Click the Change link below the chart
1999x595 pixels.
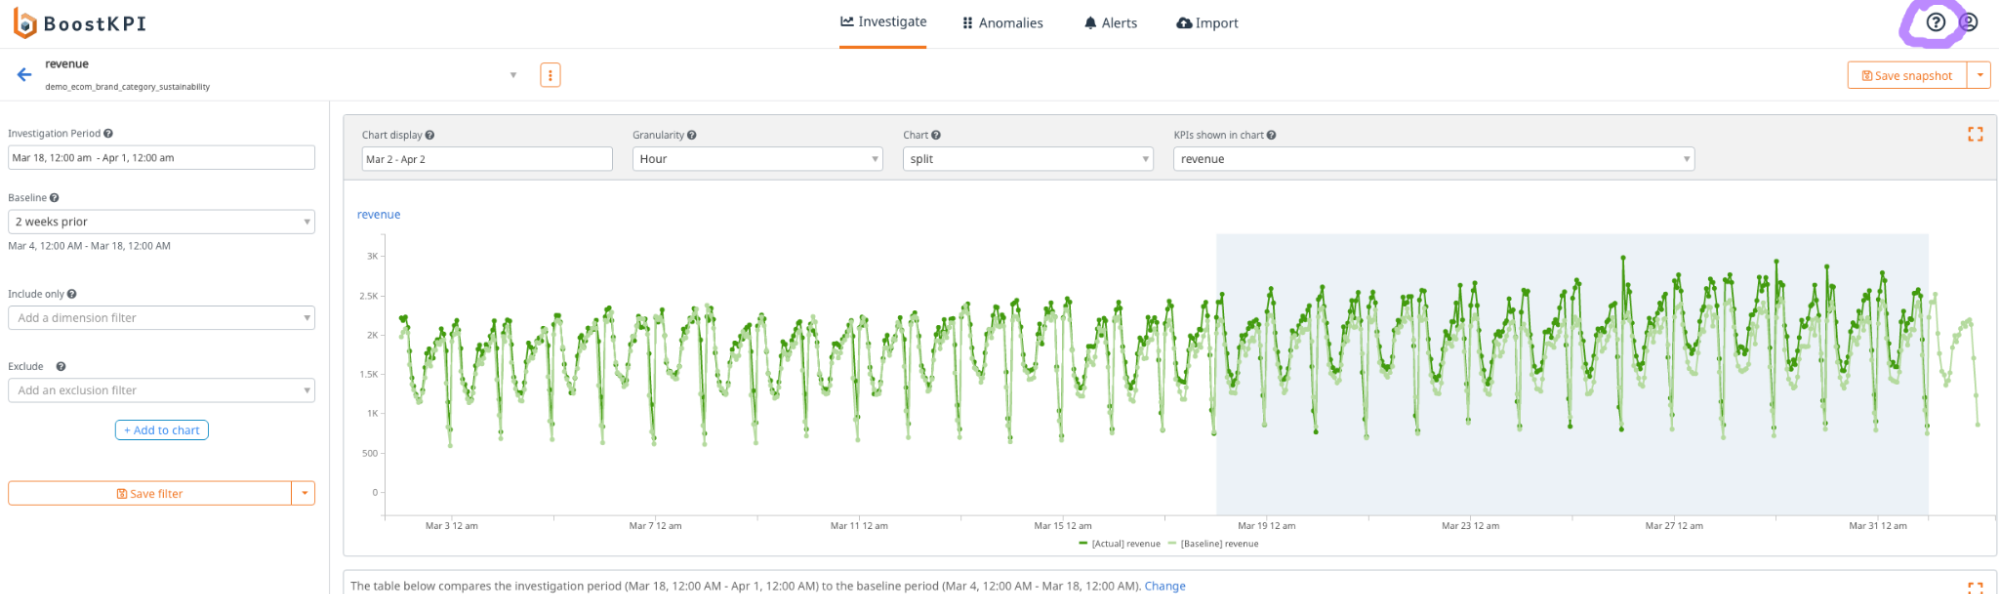1164,586
